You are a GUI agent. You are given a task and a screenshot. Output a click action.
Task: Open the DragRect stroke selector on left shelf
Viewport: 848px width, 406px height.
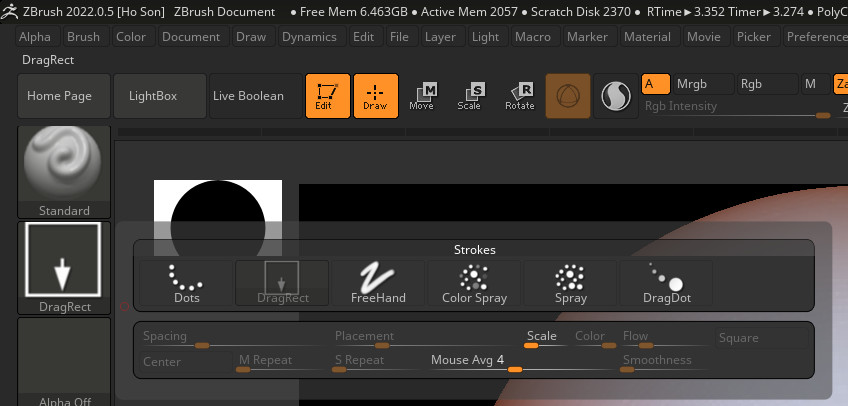point(64,268)
